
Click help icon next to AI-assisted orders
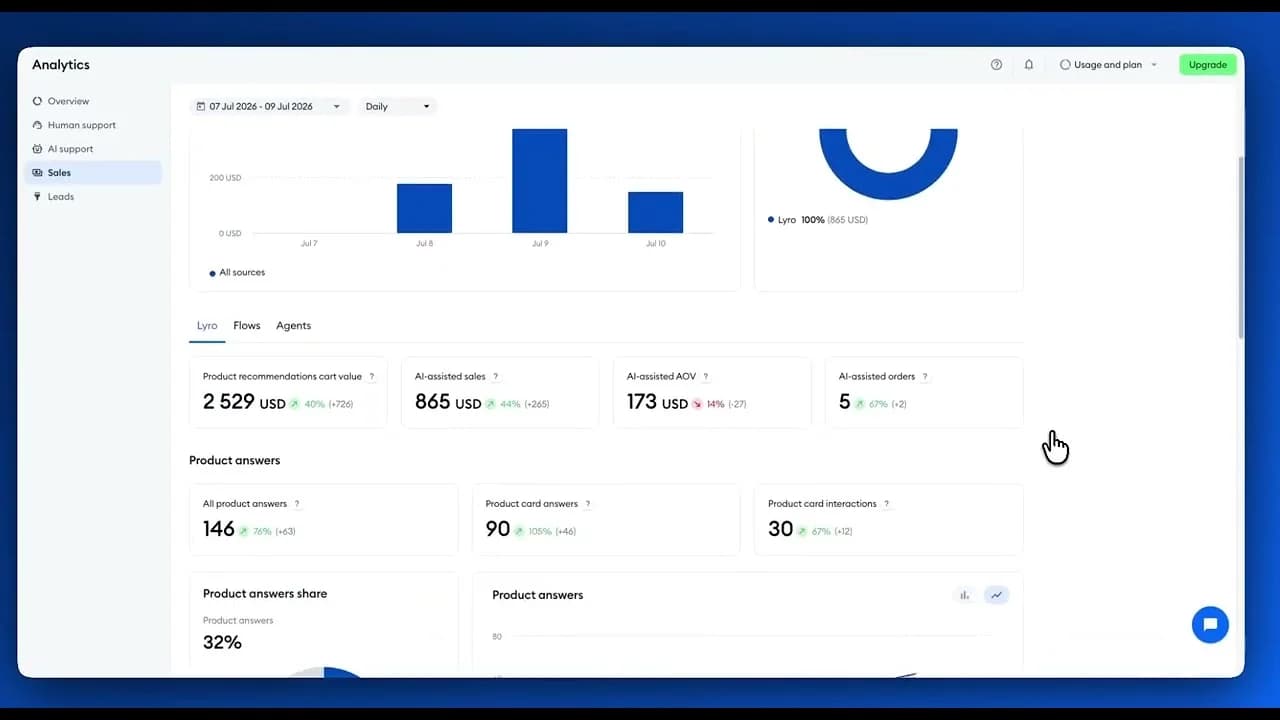pos(925,377)
